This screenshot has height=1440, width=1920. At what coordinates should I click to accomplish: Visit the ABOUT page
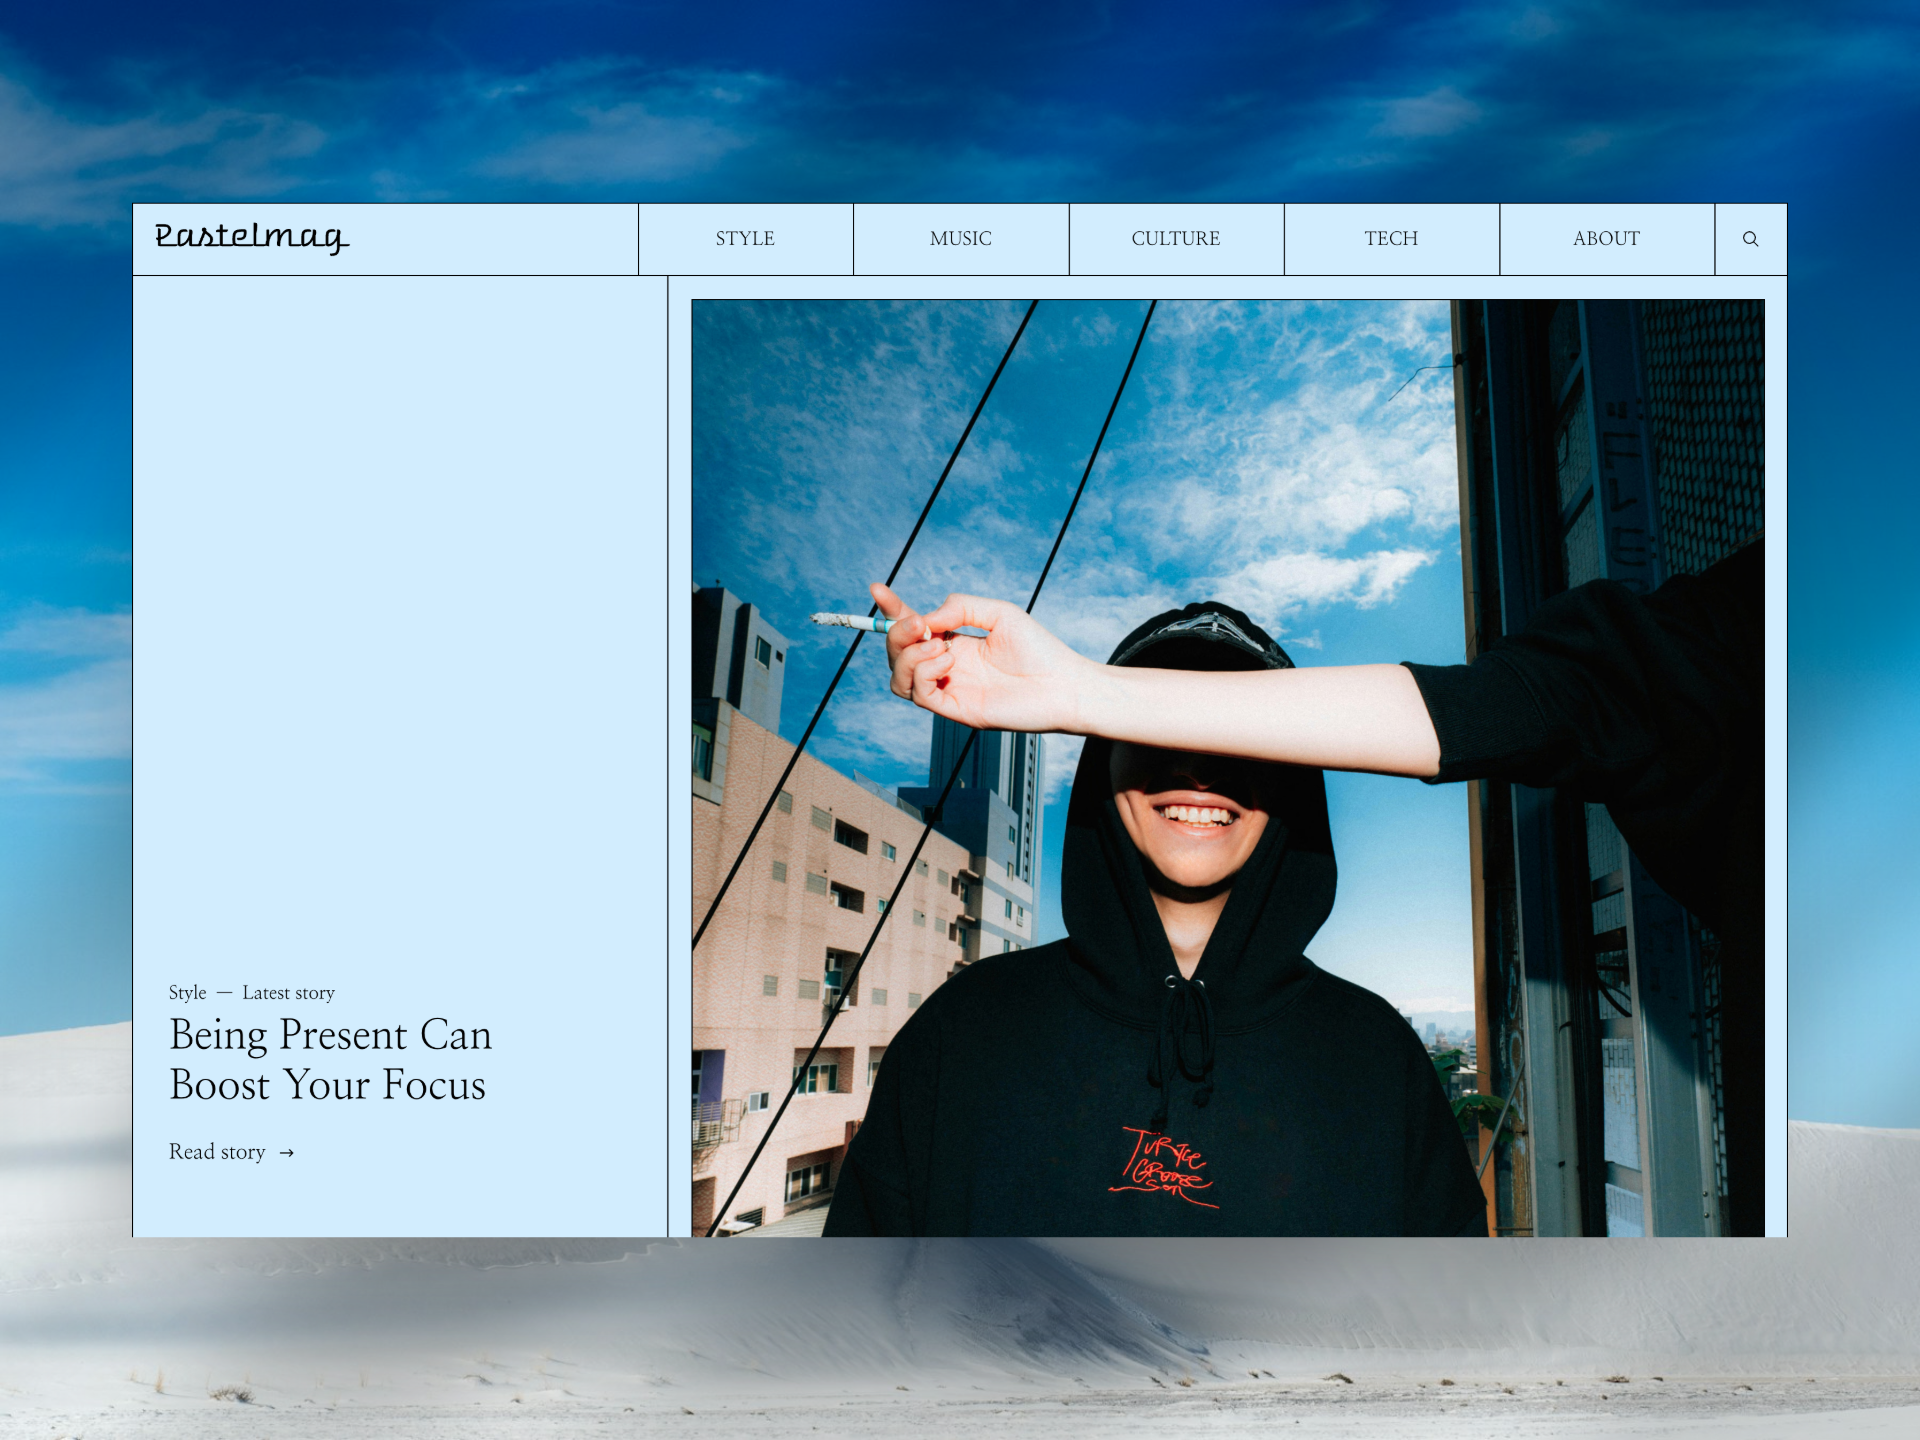(1606, 239)
